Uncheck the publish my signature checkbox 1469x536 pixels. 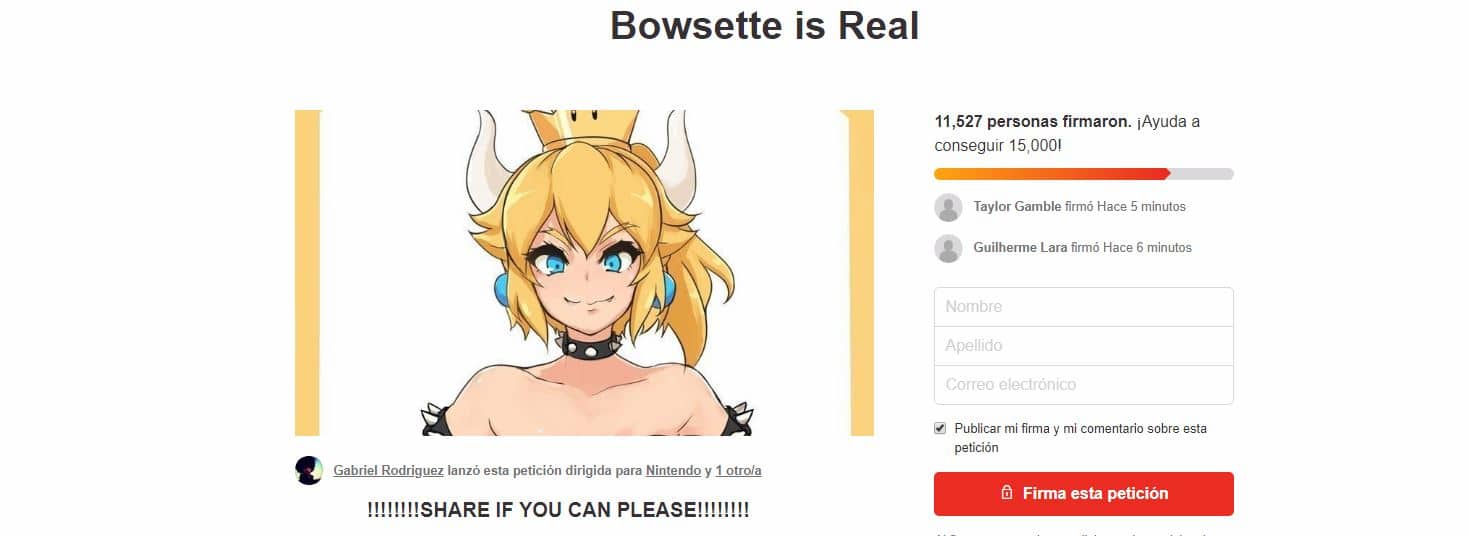[x=940, y=428]
